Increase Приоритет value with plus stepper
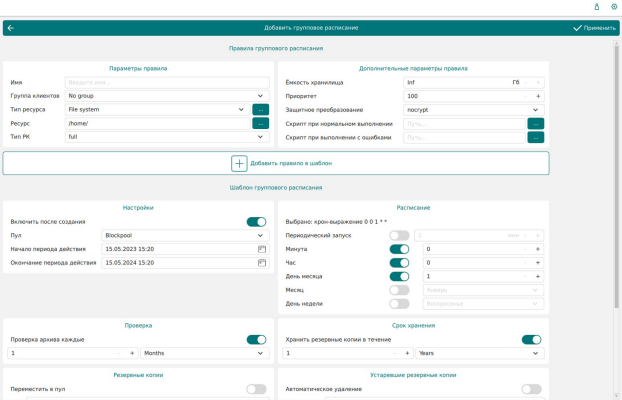The height and width of the screenshot is (400, 622). tap(538, 96)
